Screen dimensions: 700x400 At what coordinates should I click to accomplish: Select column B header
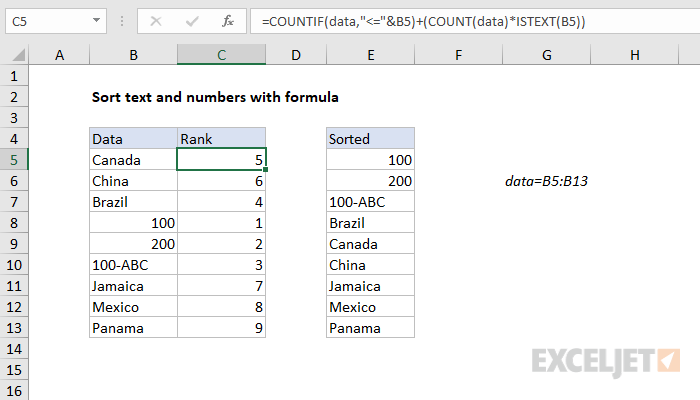coord(133,55)
